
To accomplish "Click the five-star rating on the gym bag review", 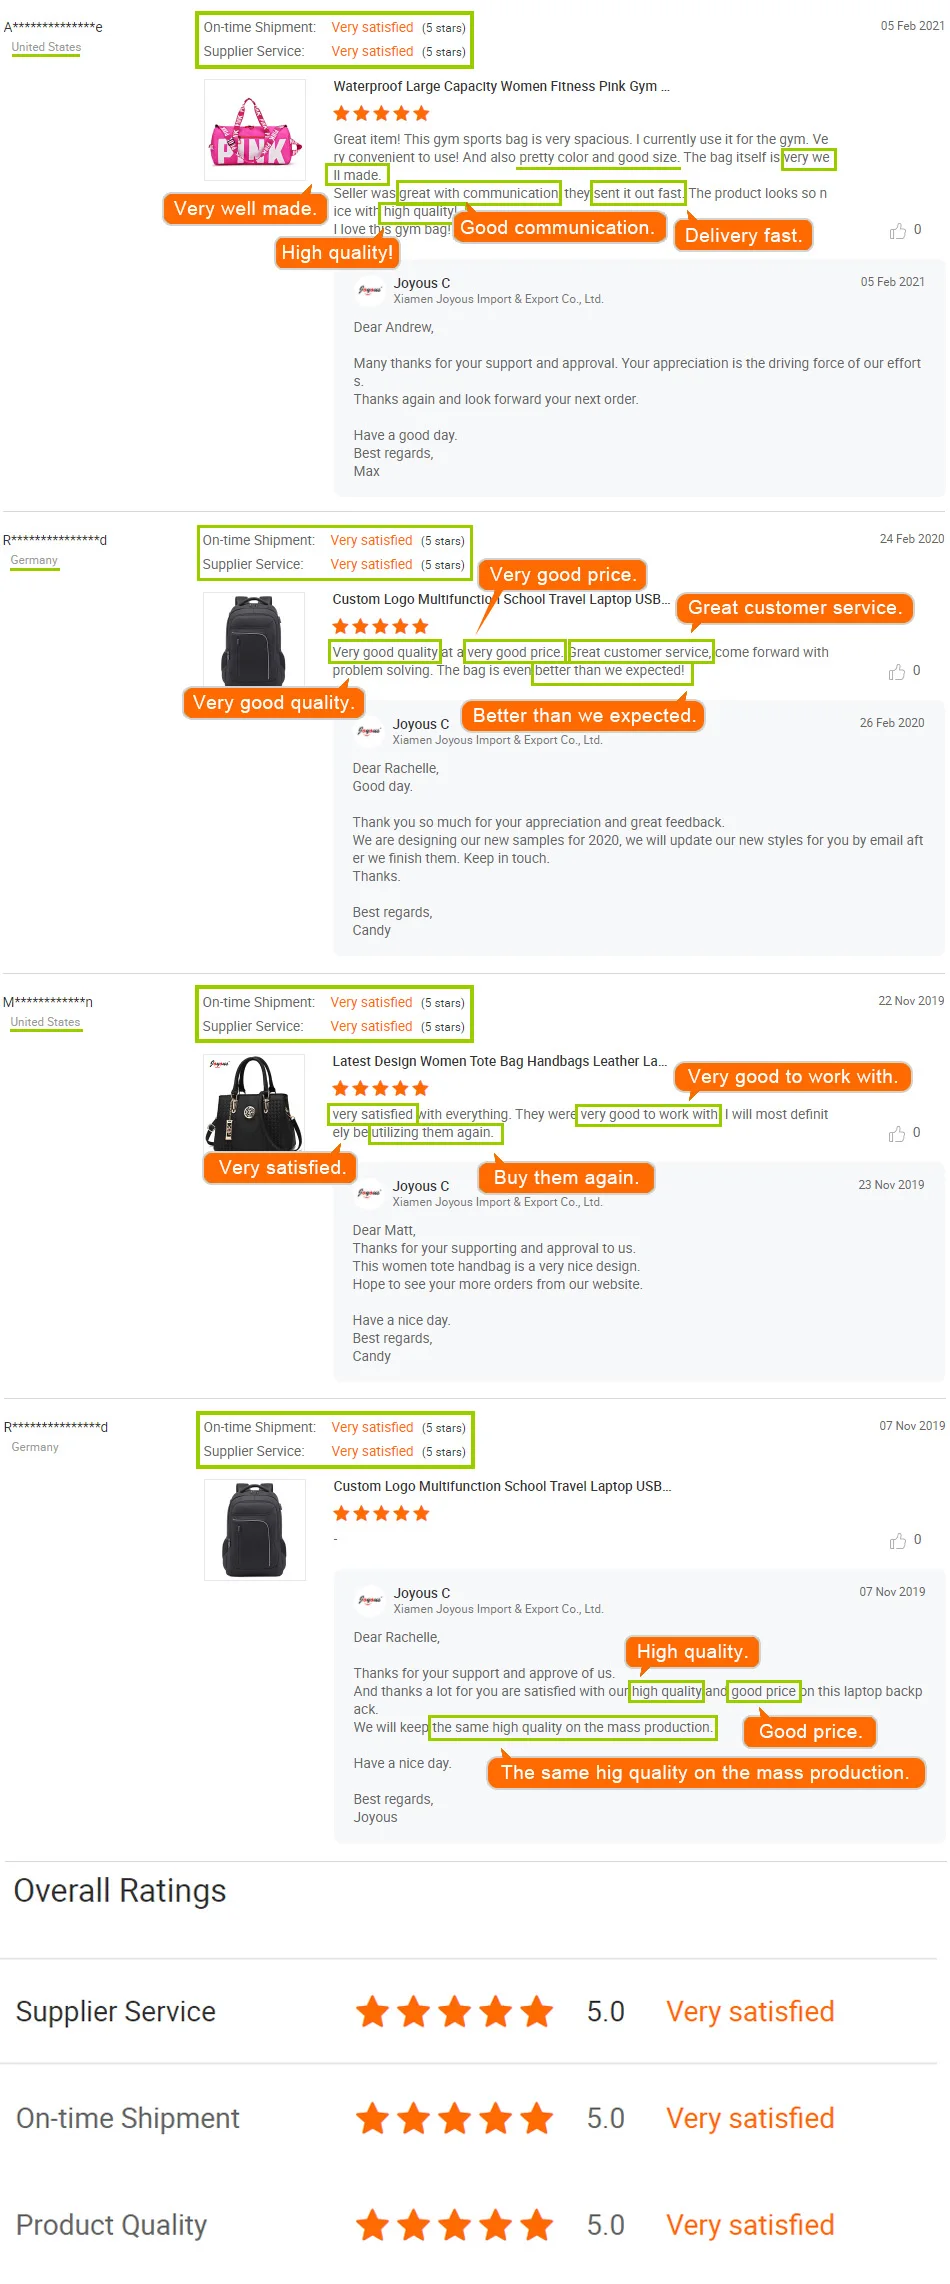I will (x=380, y=113).
